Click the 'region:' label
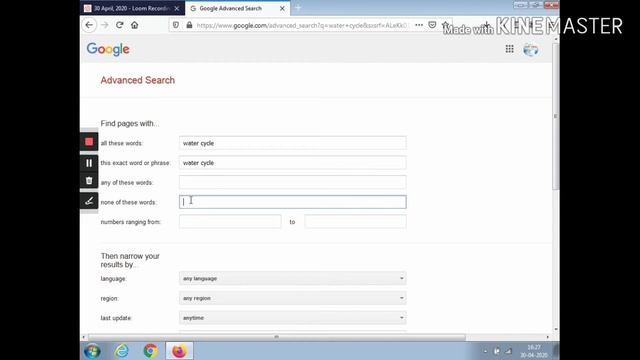Image resolution: width=640 pixels, height=360 pixels. [110, 298]
